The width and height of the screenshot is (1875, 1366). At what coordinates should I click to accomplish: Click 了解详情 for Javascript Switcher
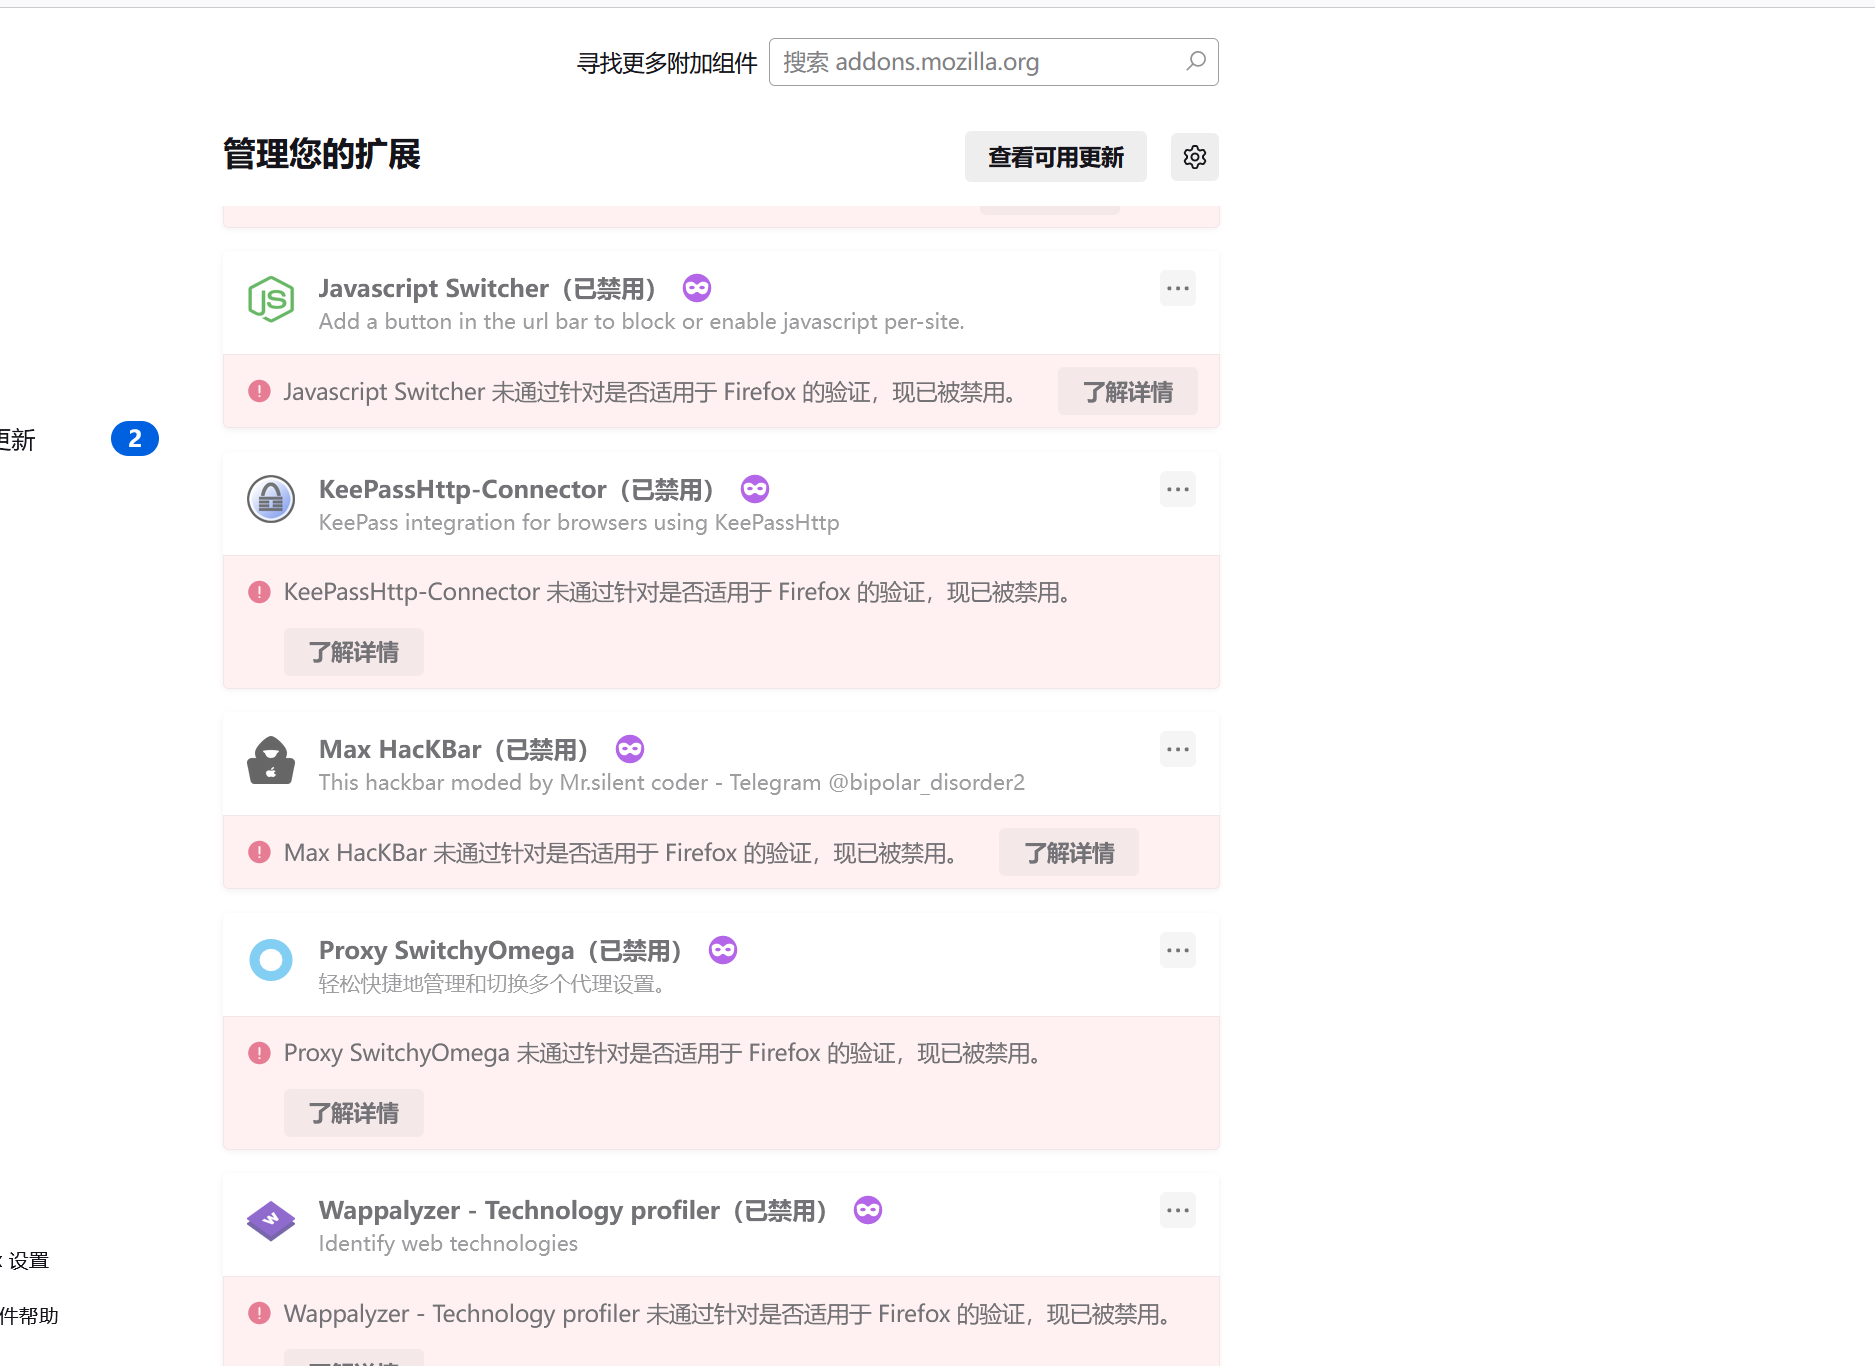click(x=1128, y=391)
